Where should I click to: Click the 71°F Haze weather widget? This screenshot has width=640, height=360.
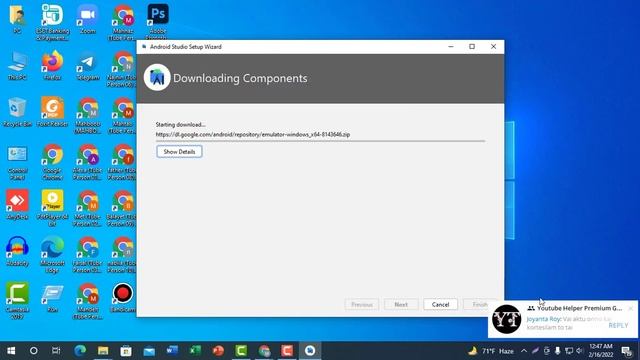(491, 351)
